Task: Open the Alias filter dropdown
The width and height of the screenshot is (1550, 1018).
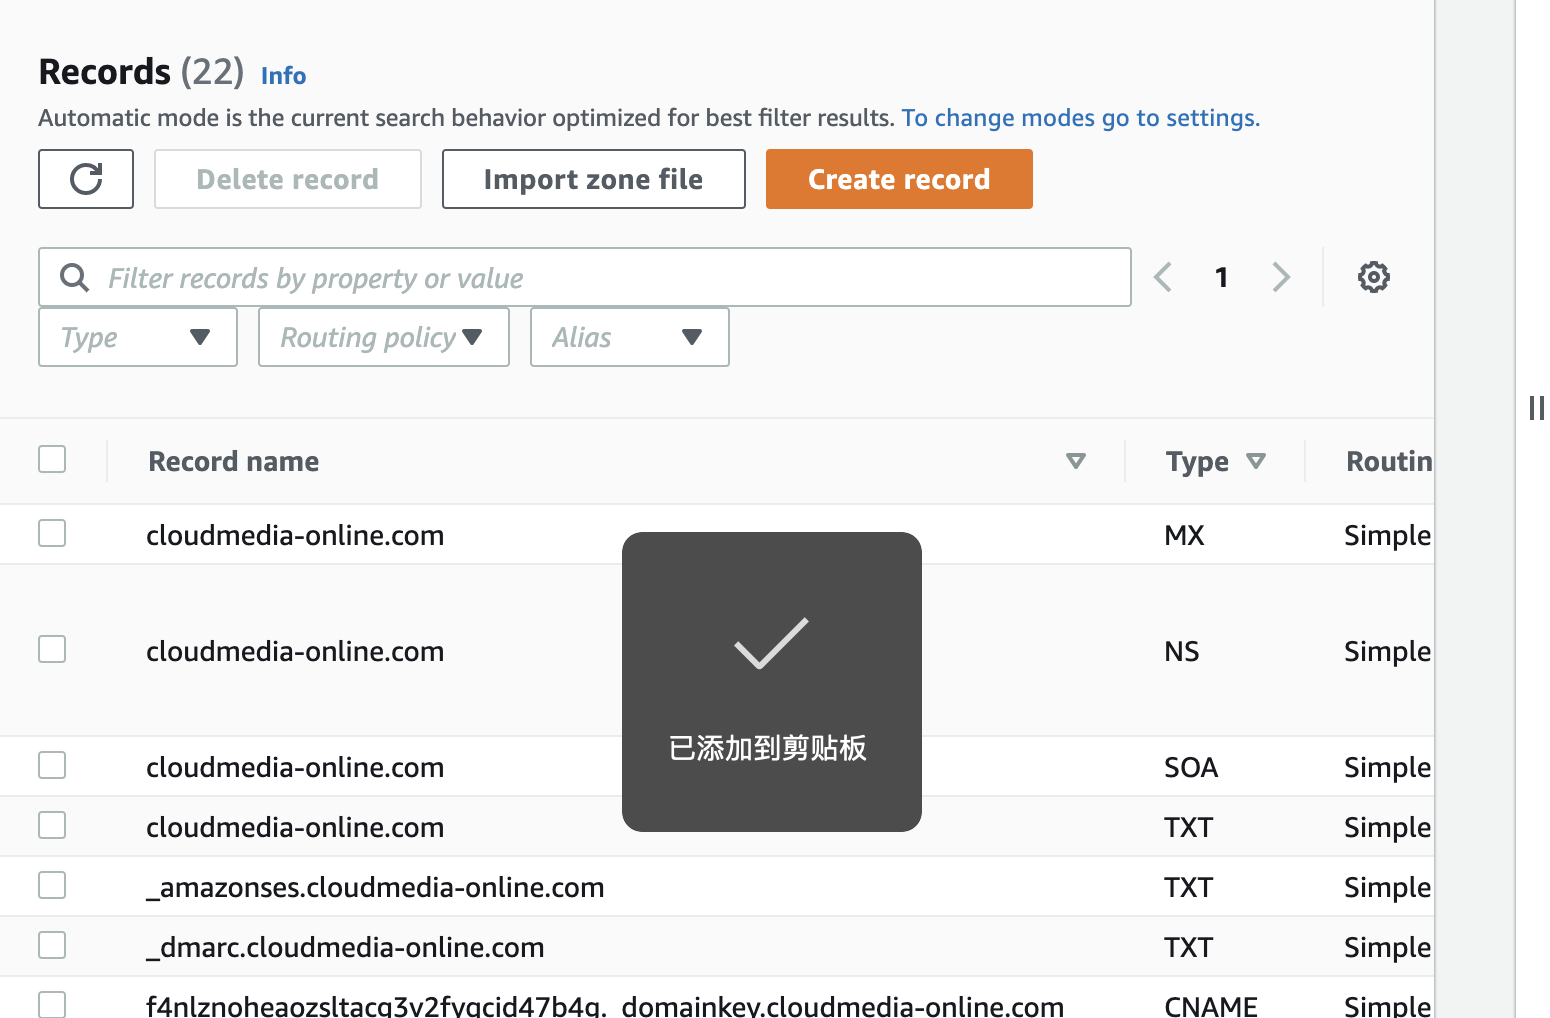Action: 629,337
